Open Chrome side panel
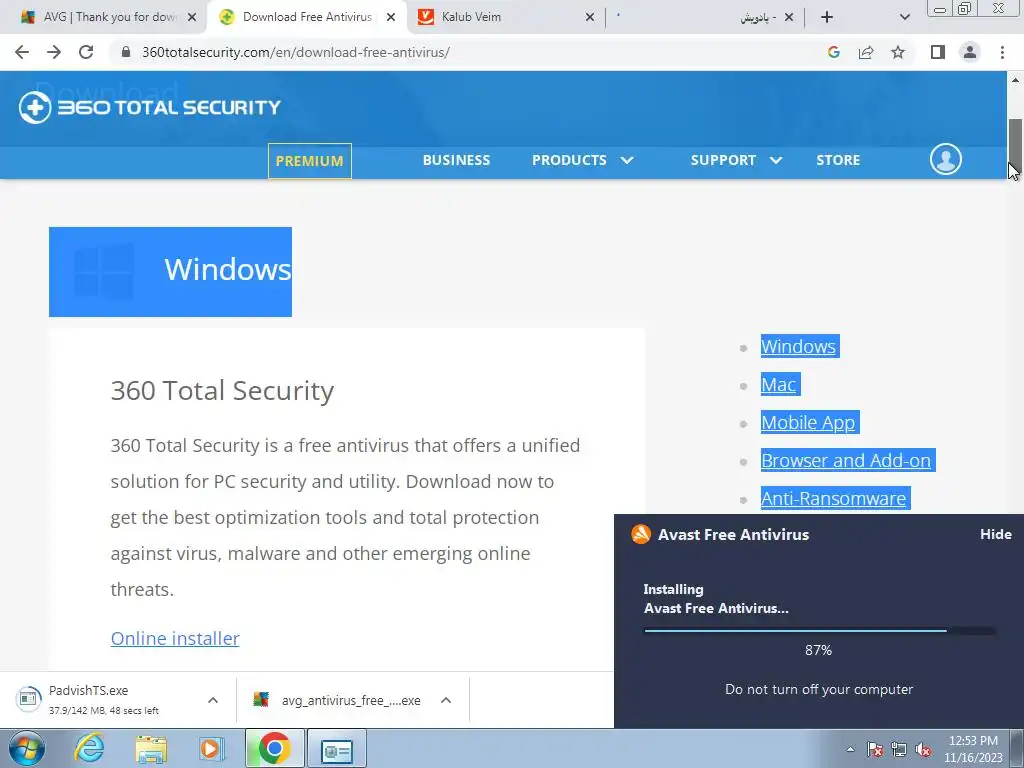The image size is (1024, 768). pos(938,52)
